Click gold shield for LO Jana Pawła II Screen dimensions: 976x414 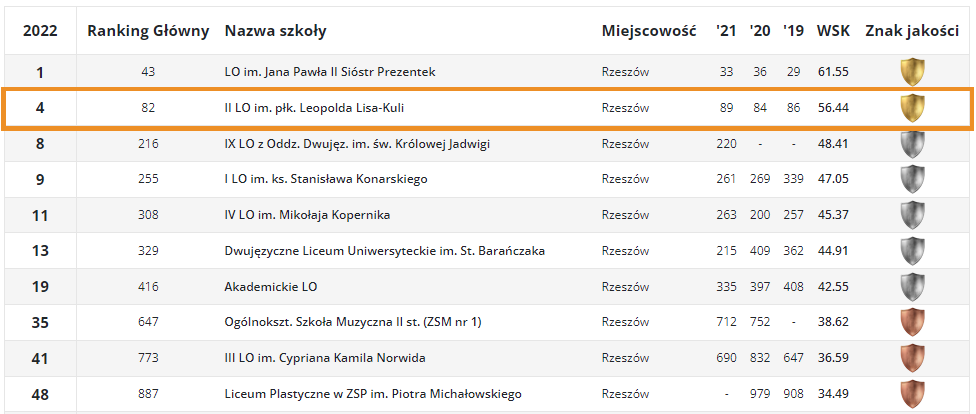(x=913, y=72)
